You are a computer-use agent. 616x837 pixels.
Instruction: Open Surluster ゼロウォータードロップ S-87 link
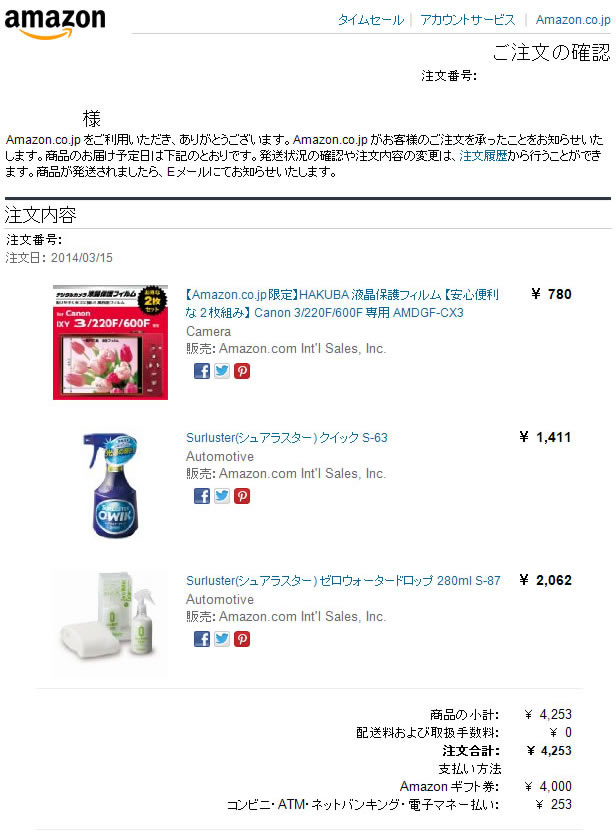tap(343, 581)
